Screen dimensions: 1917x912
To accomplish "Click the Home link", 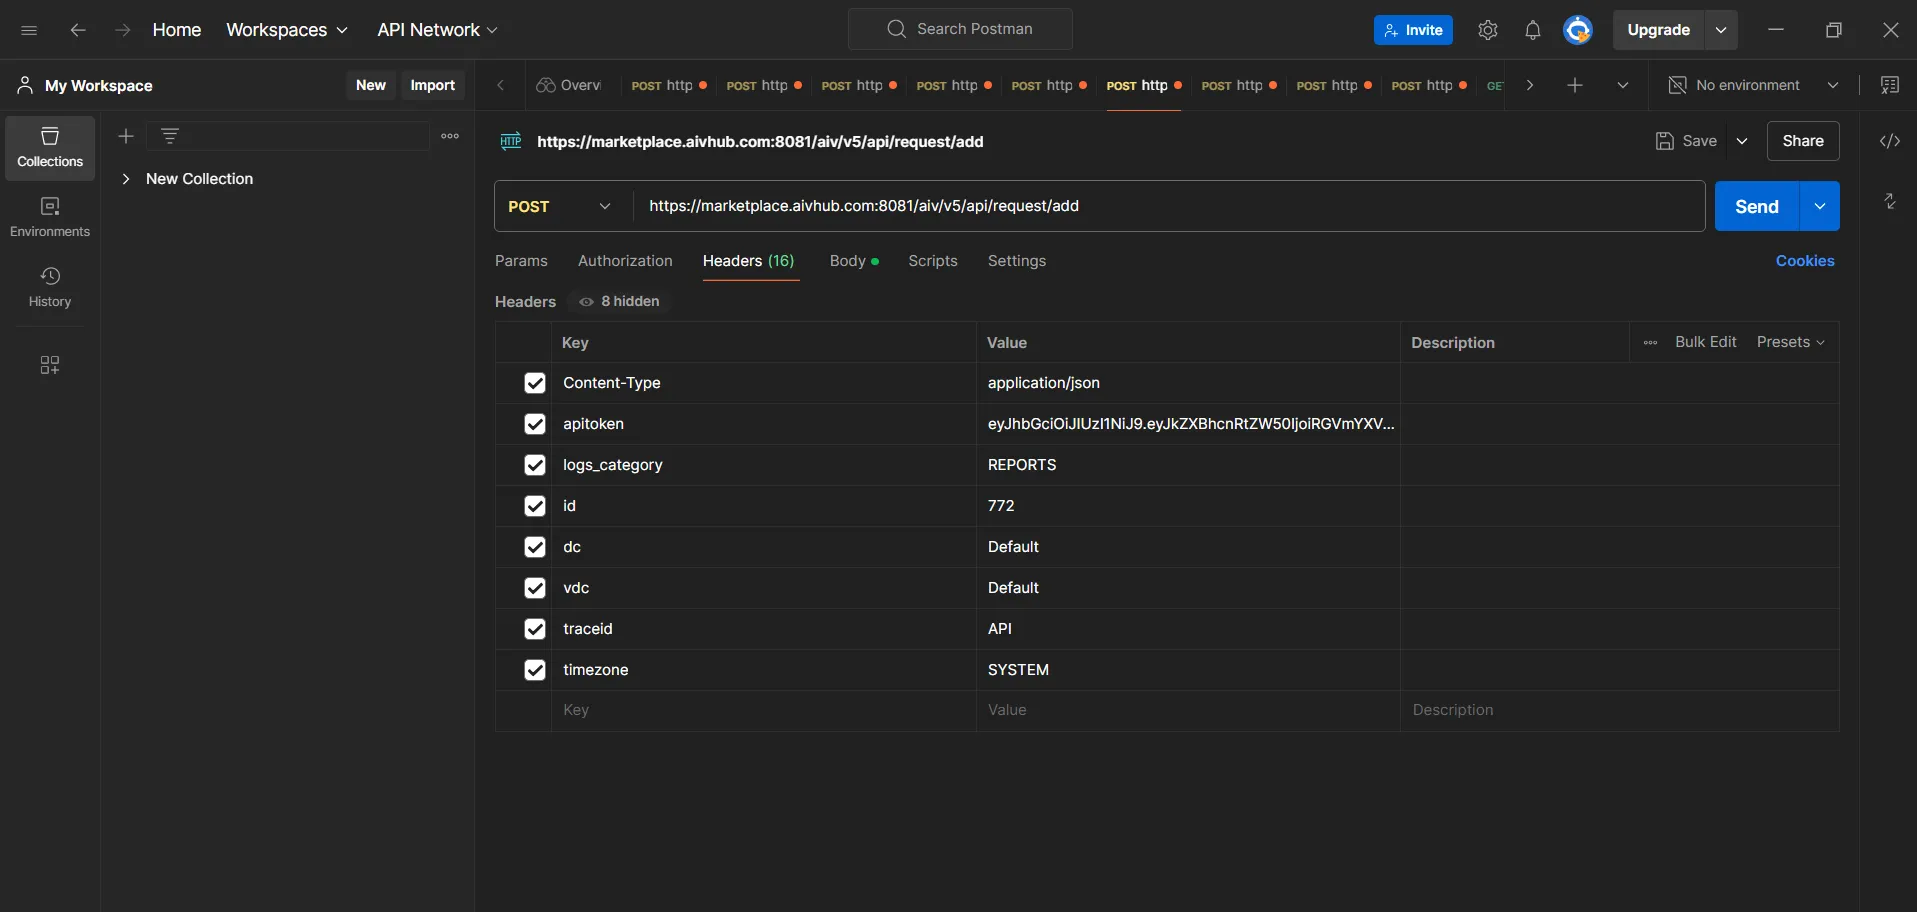I will pos(177,30).
